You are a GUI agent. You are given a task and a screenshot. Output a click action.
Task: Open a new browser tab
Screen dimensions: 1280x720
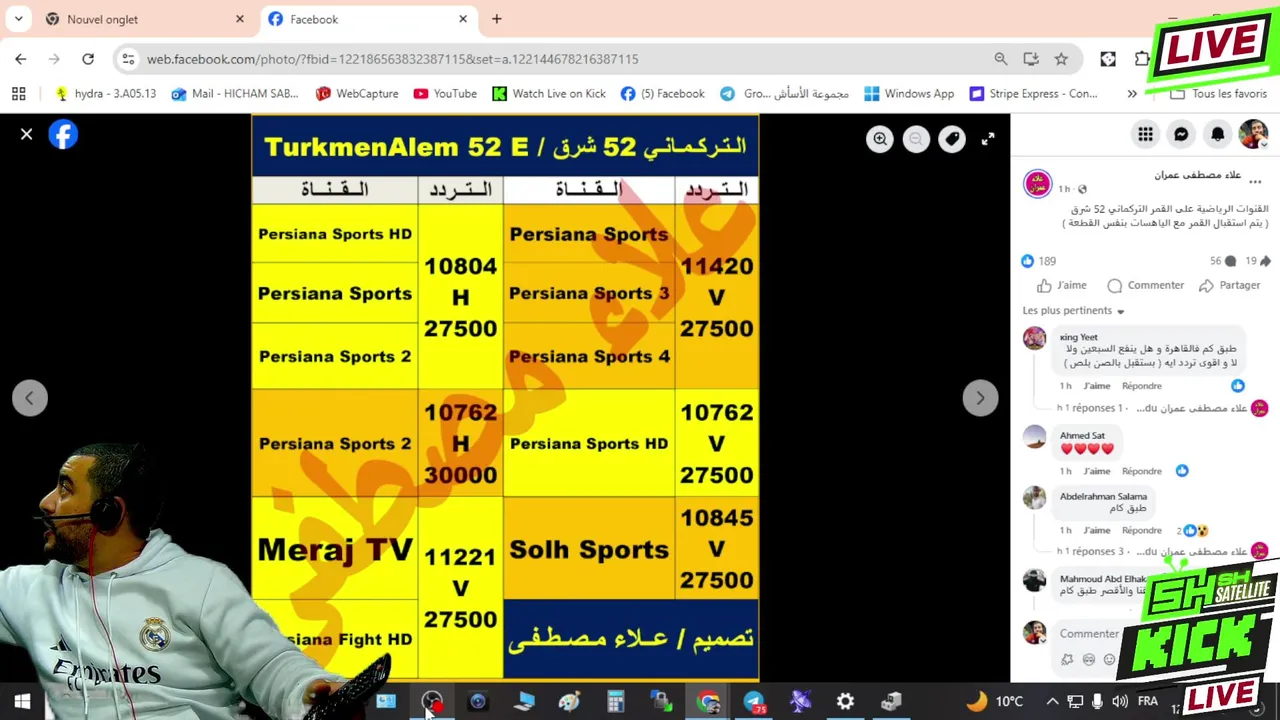point(496,19)
